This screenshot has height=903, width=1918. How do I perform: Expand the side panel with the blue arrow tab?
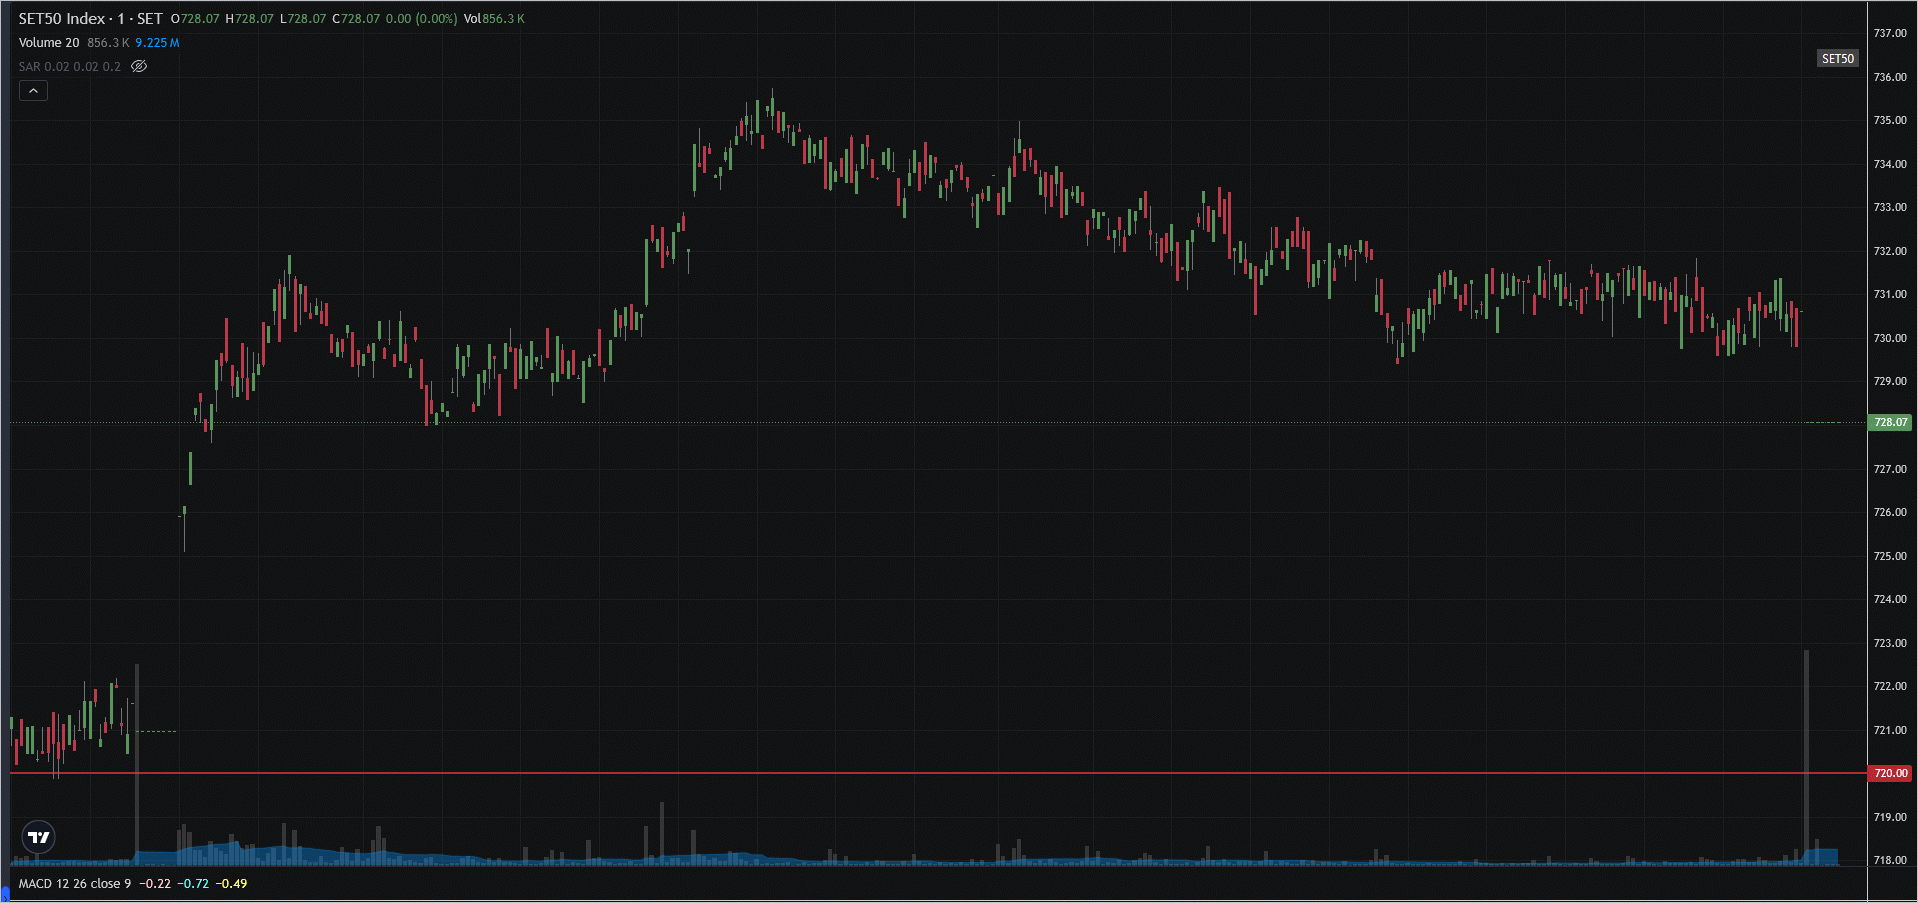(4, 893)
